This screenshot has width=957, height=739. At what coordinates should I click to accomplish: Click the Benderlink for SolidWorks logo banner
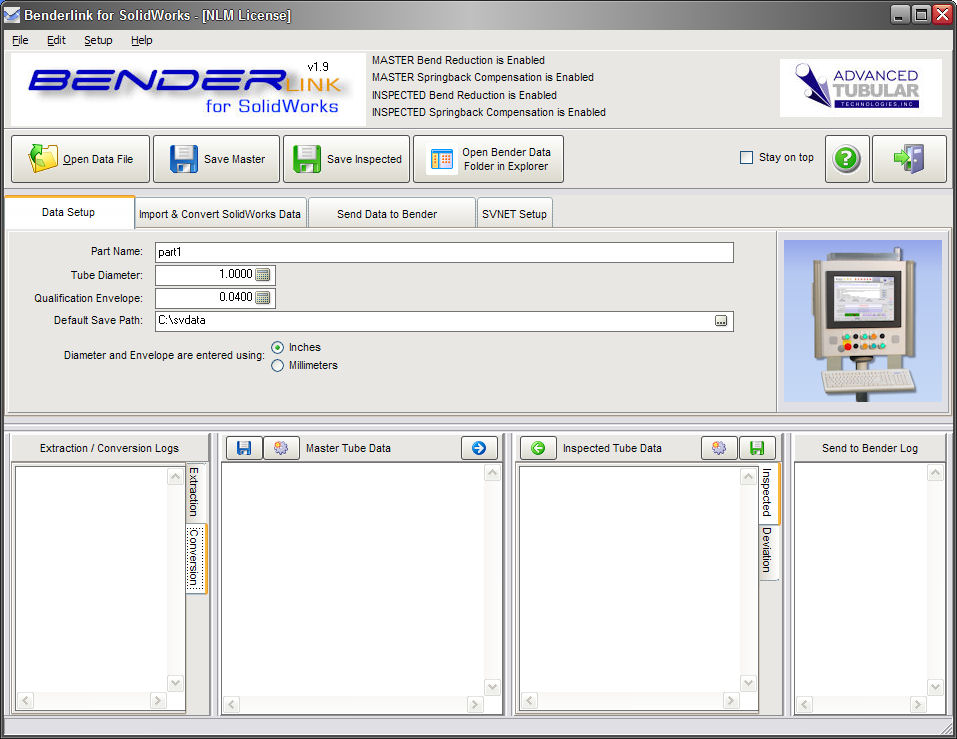click(x=188, y=89)
